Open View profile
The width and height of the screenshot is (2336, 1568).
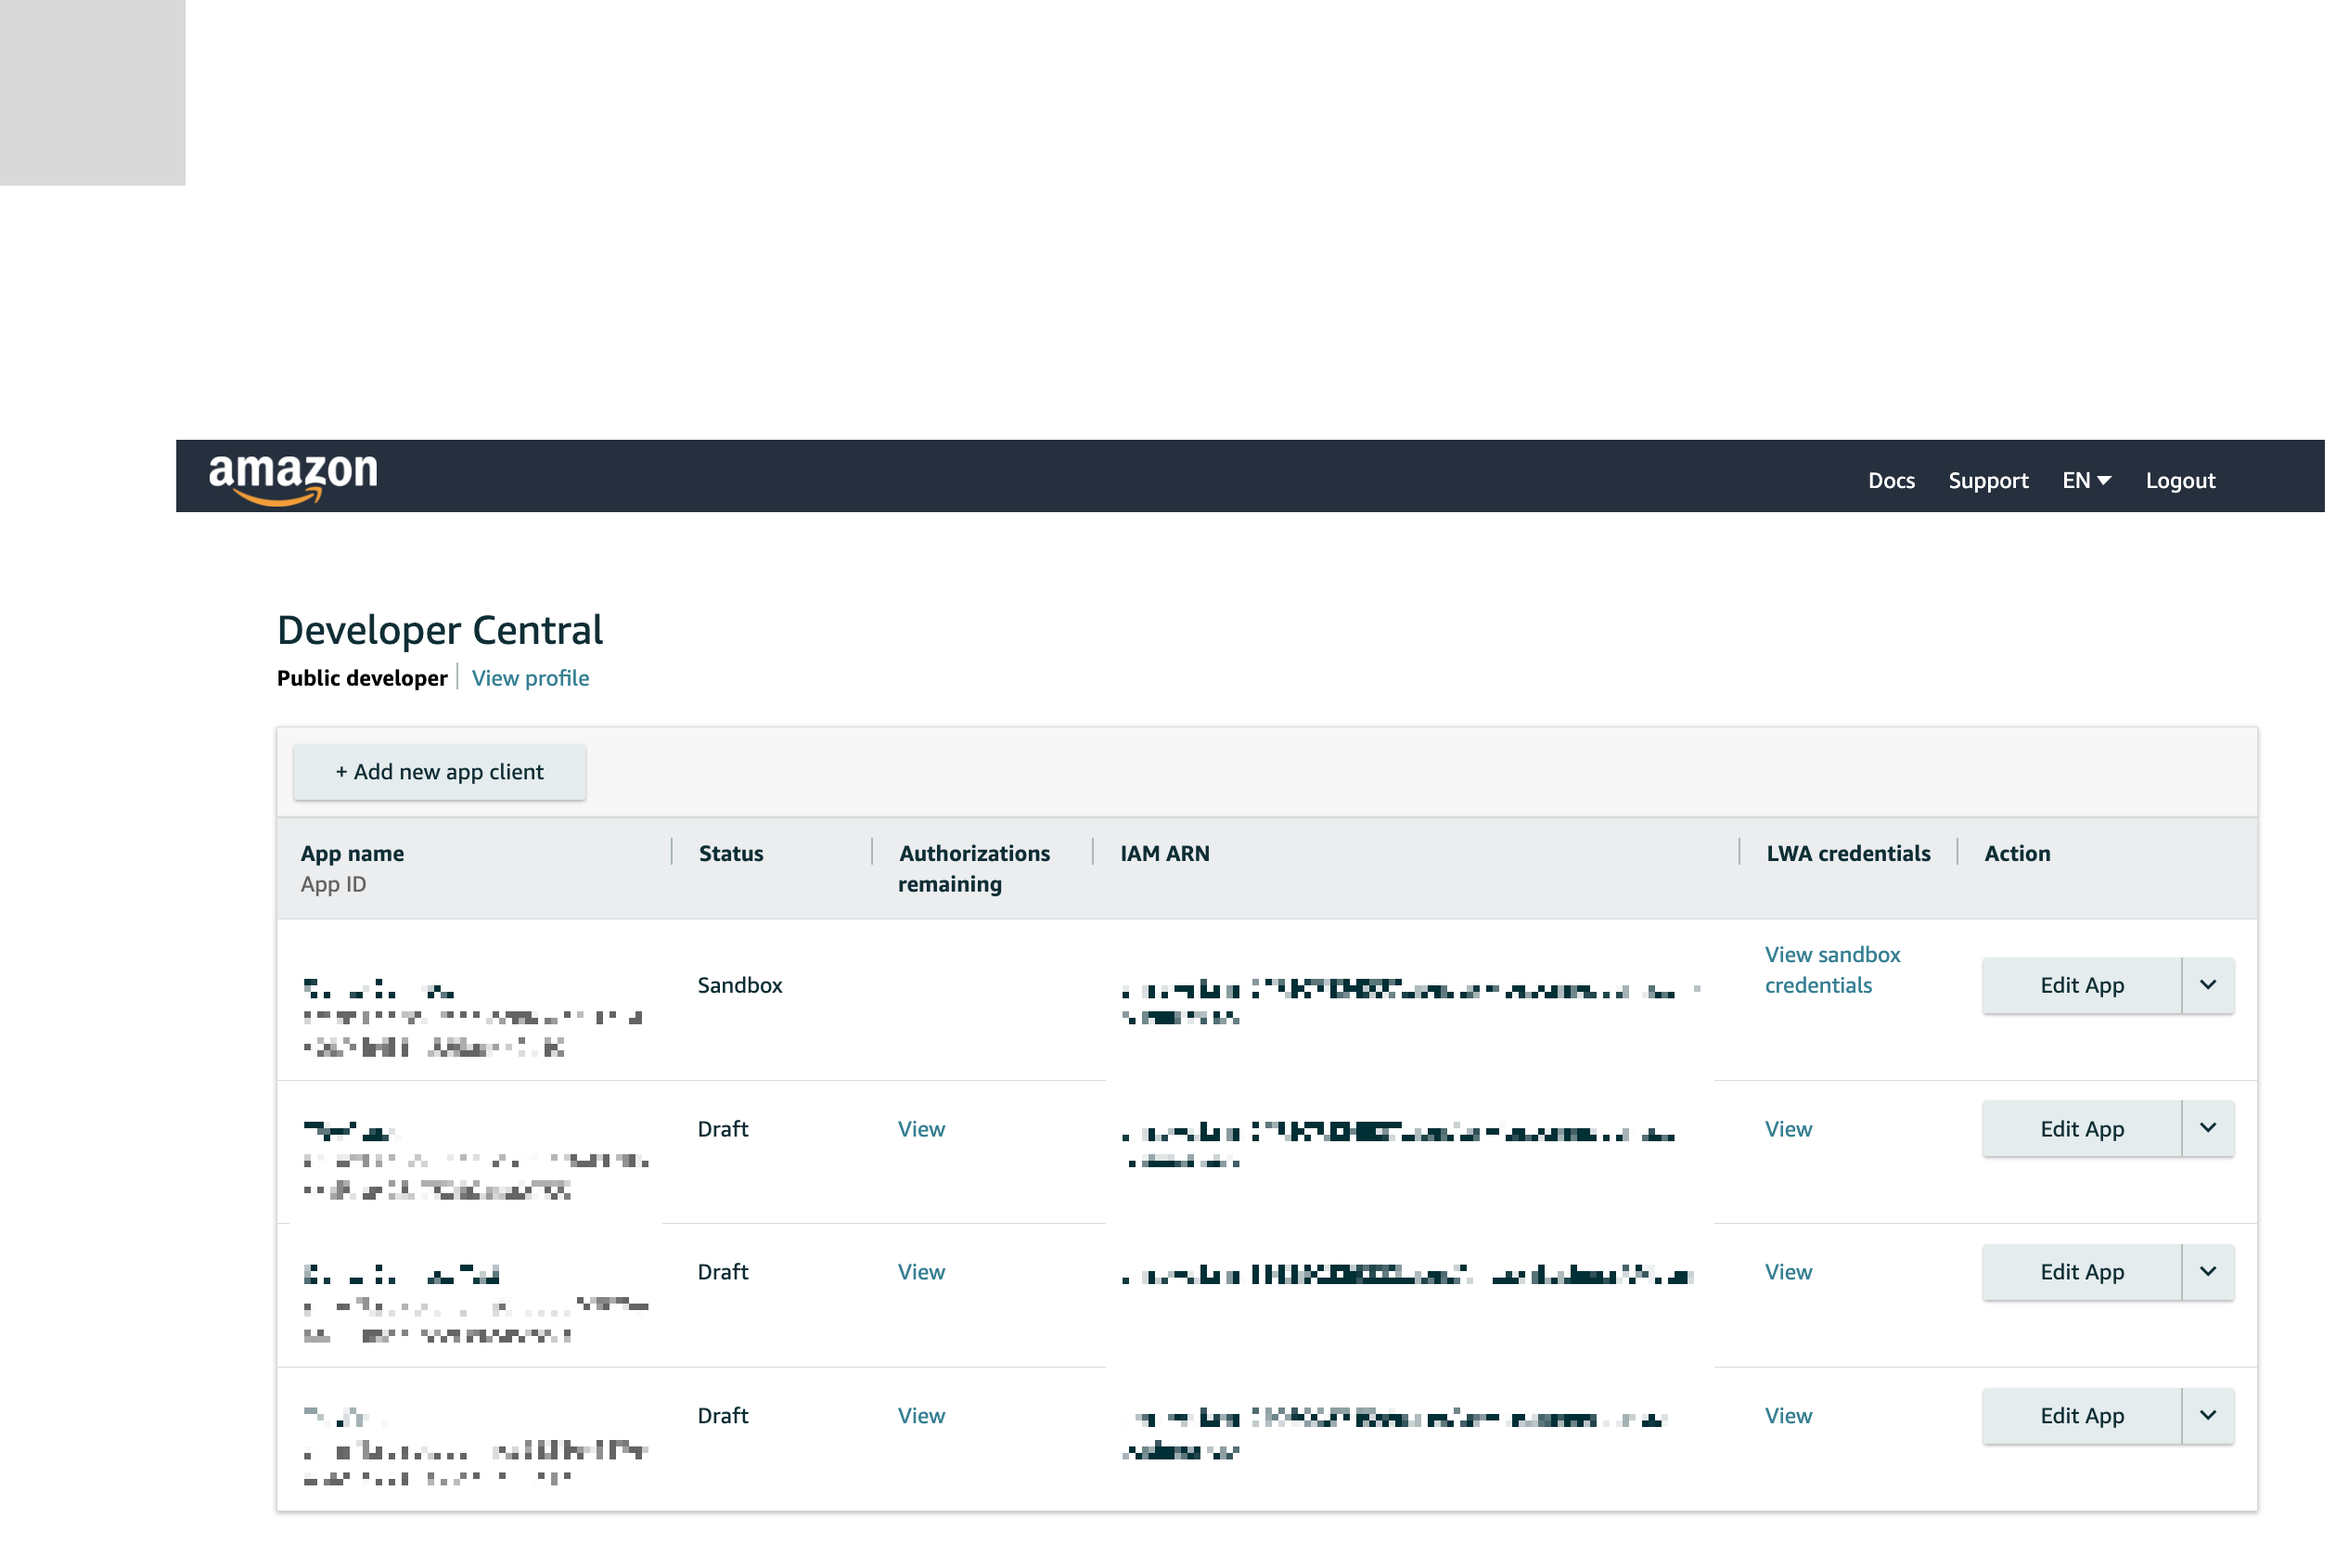[530, 678]
